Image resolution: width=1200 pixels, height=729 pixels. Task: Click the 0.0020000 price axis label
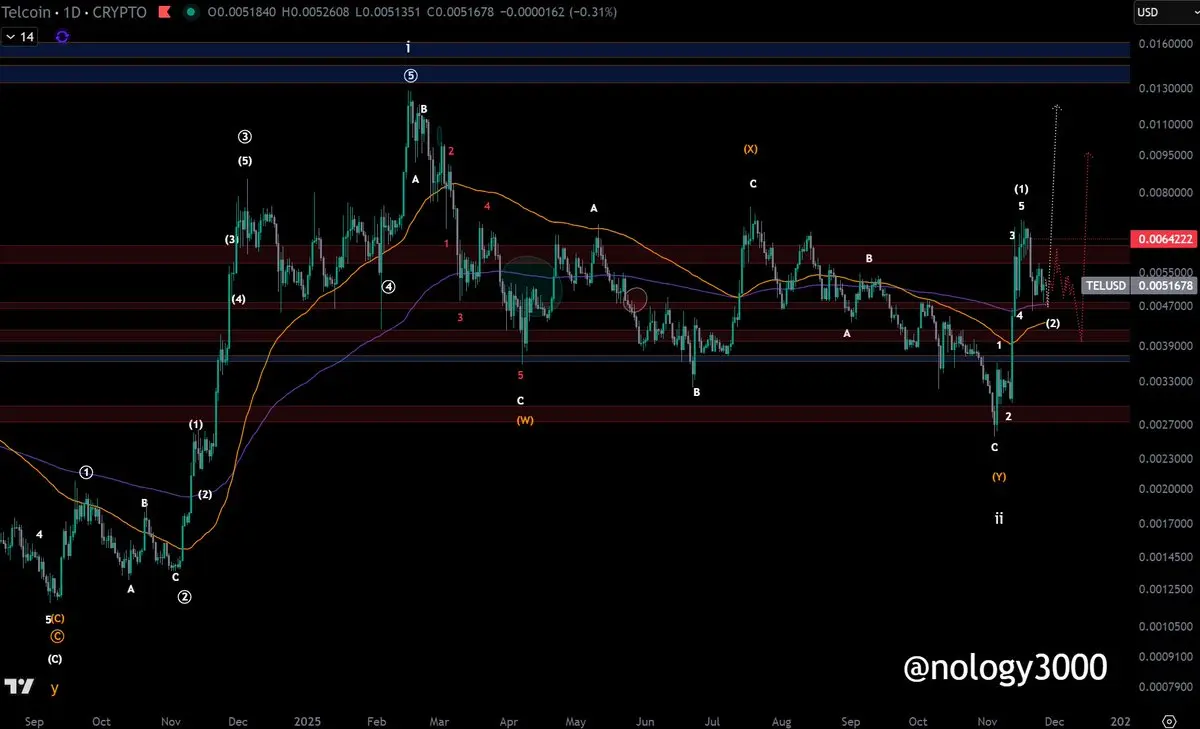[1164, 490]
